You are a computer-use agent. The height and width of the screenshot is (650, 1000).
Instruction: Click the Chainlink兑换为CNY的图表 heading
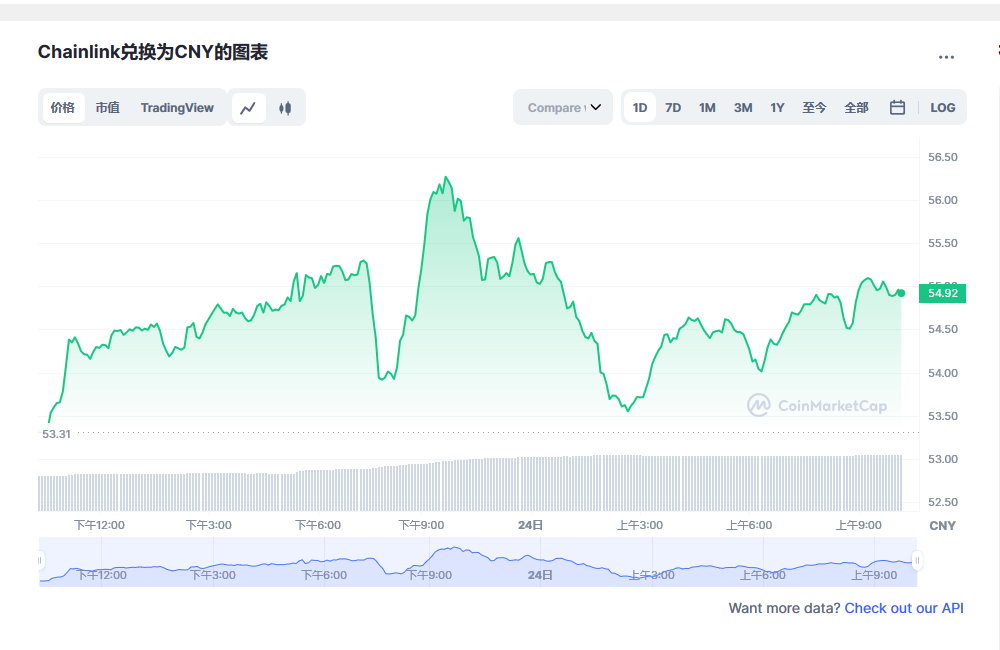(152, 52)
